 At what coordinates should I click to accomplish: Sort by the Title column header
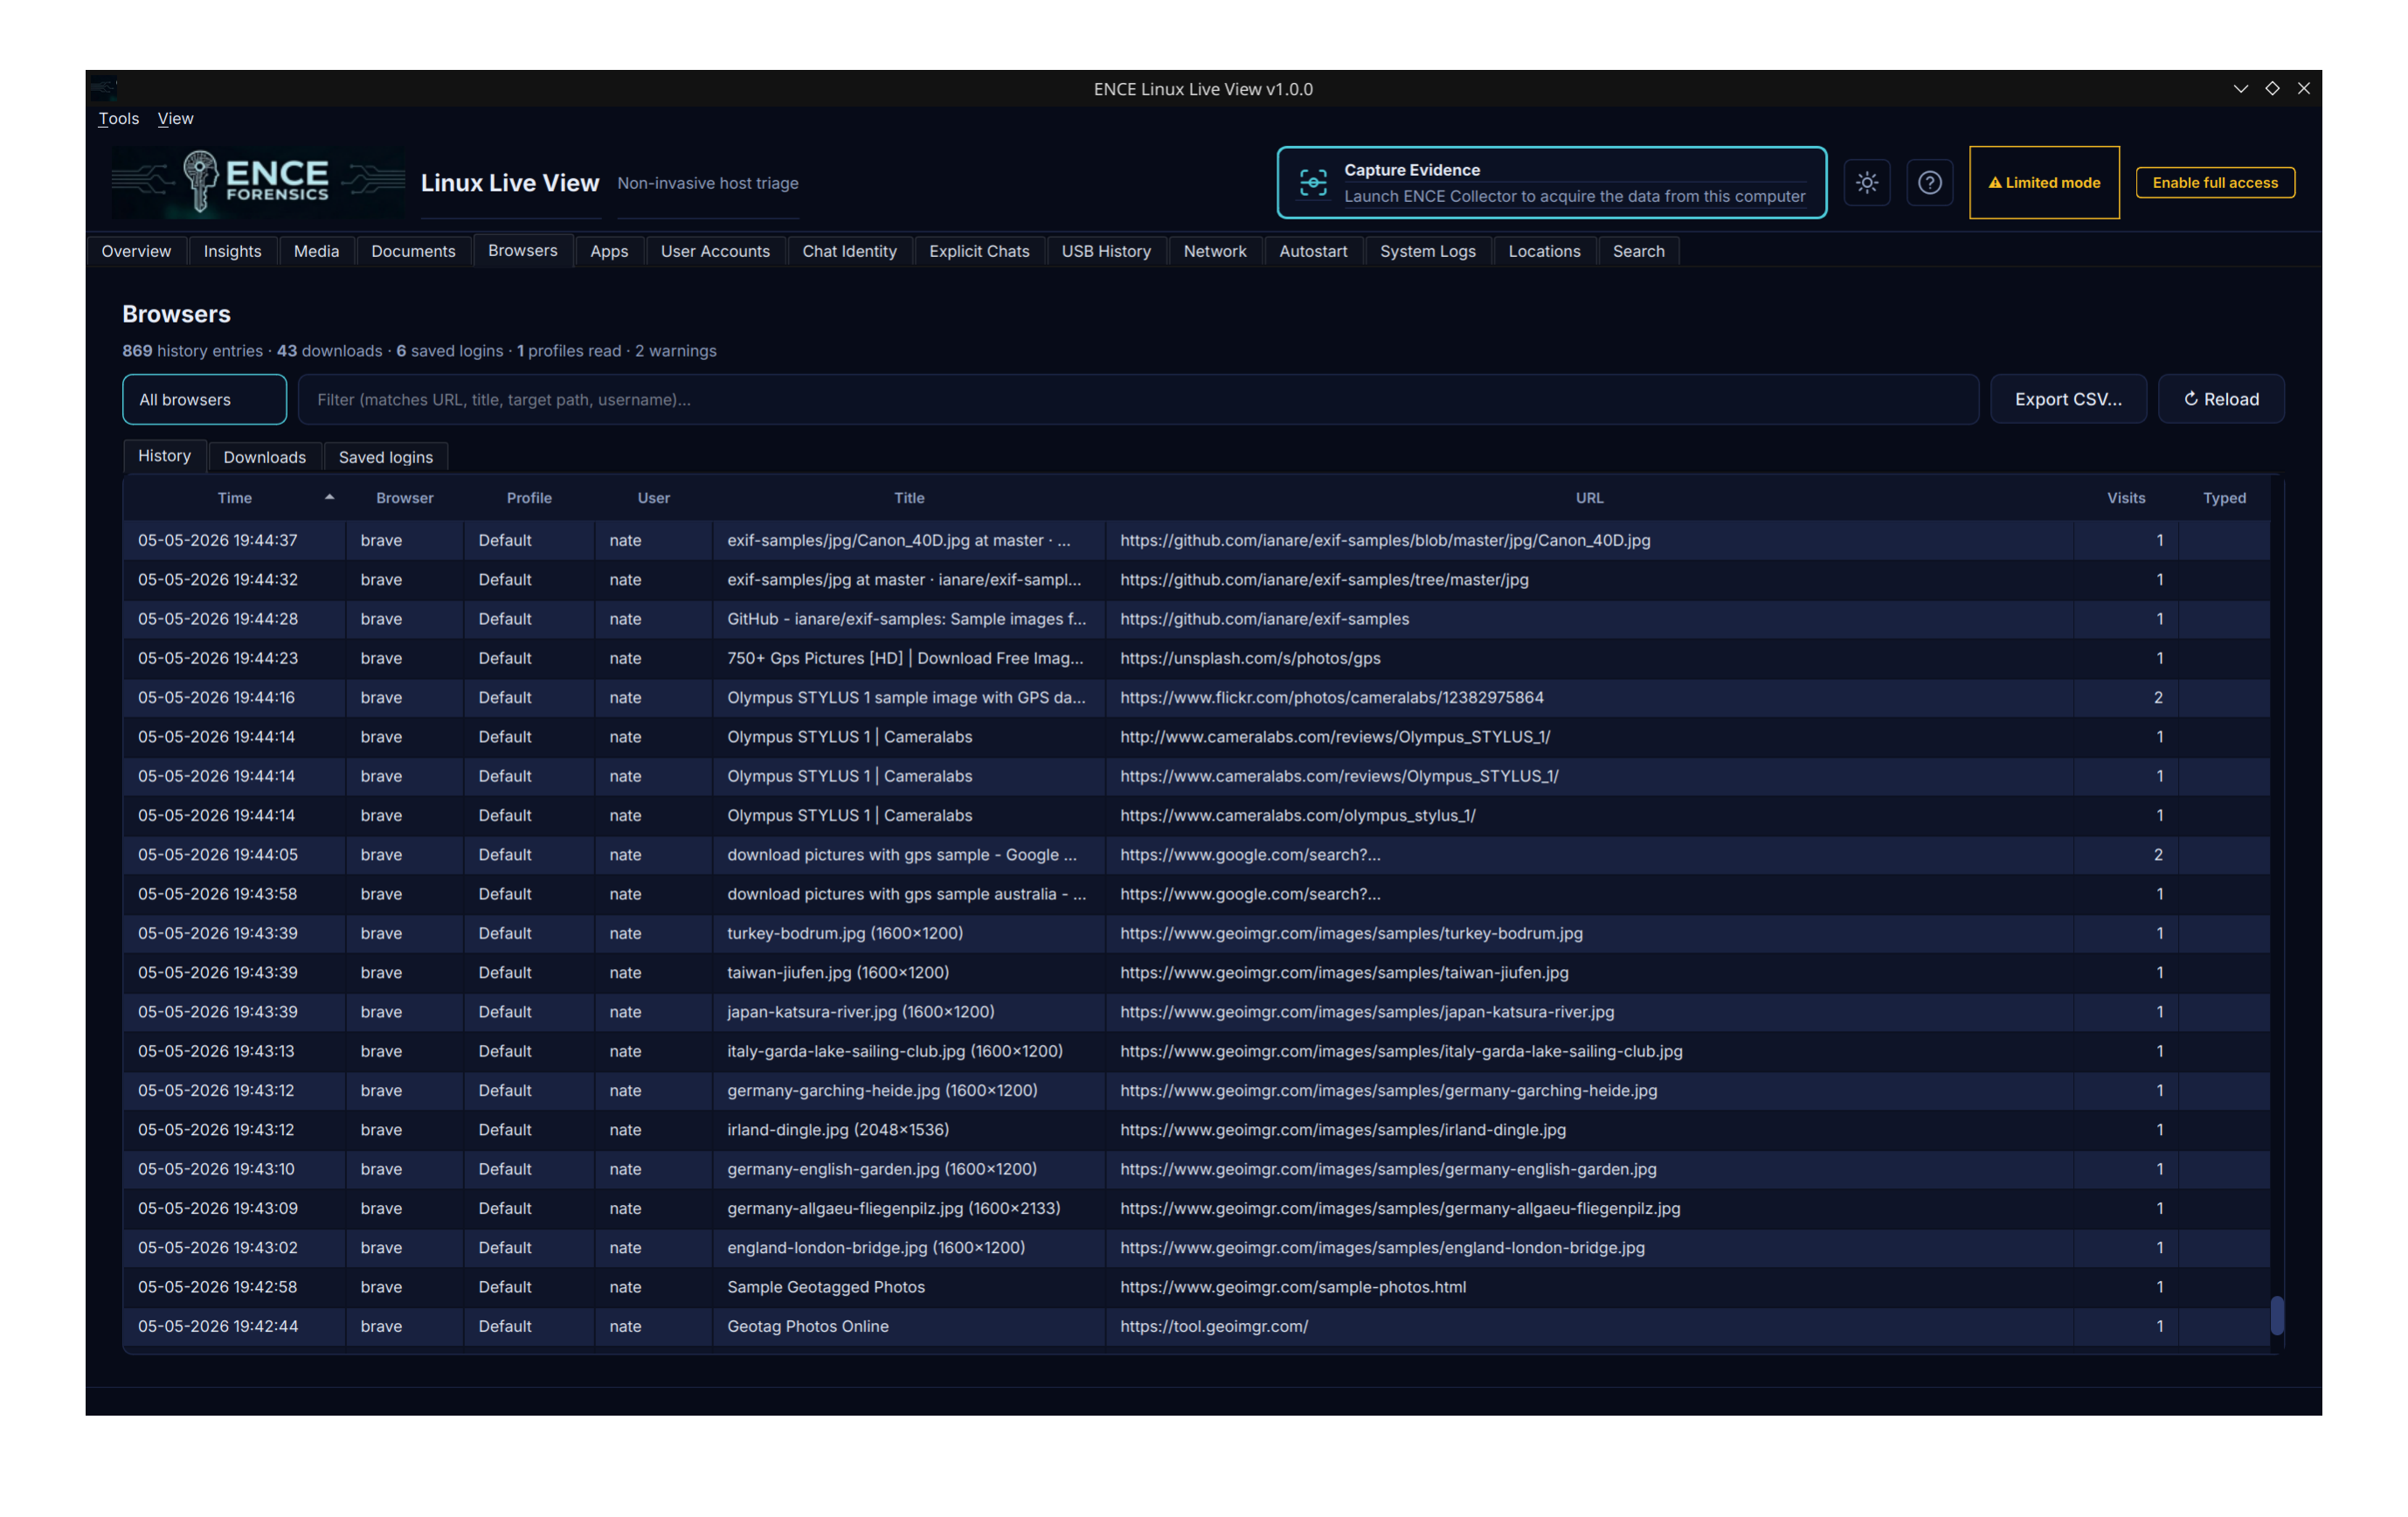click(908, 498)
